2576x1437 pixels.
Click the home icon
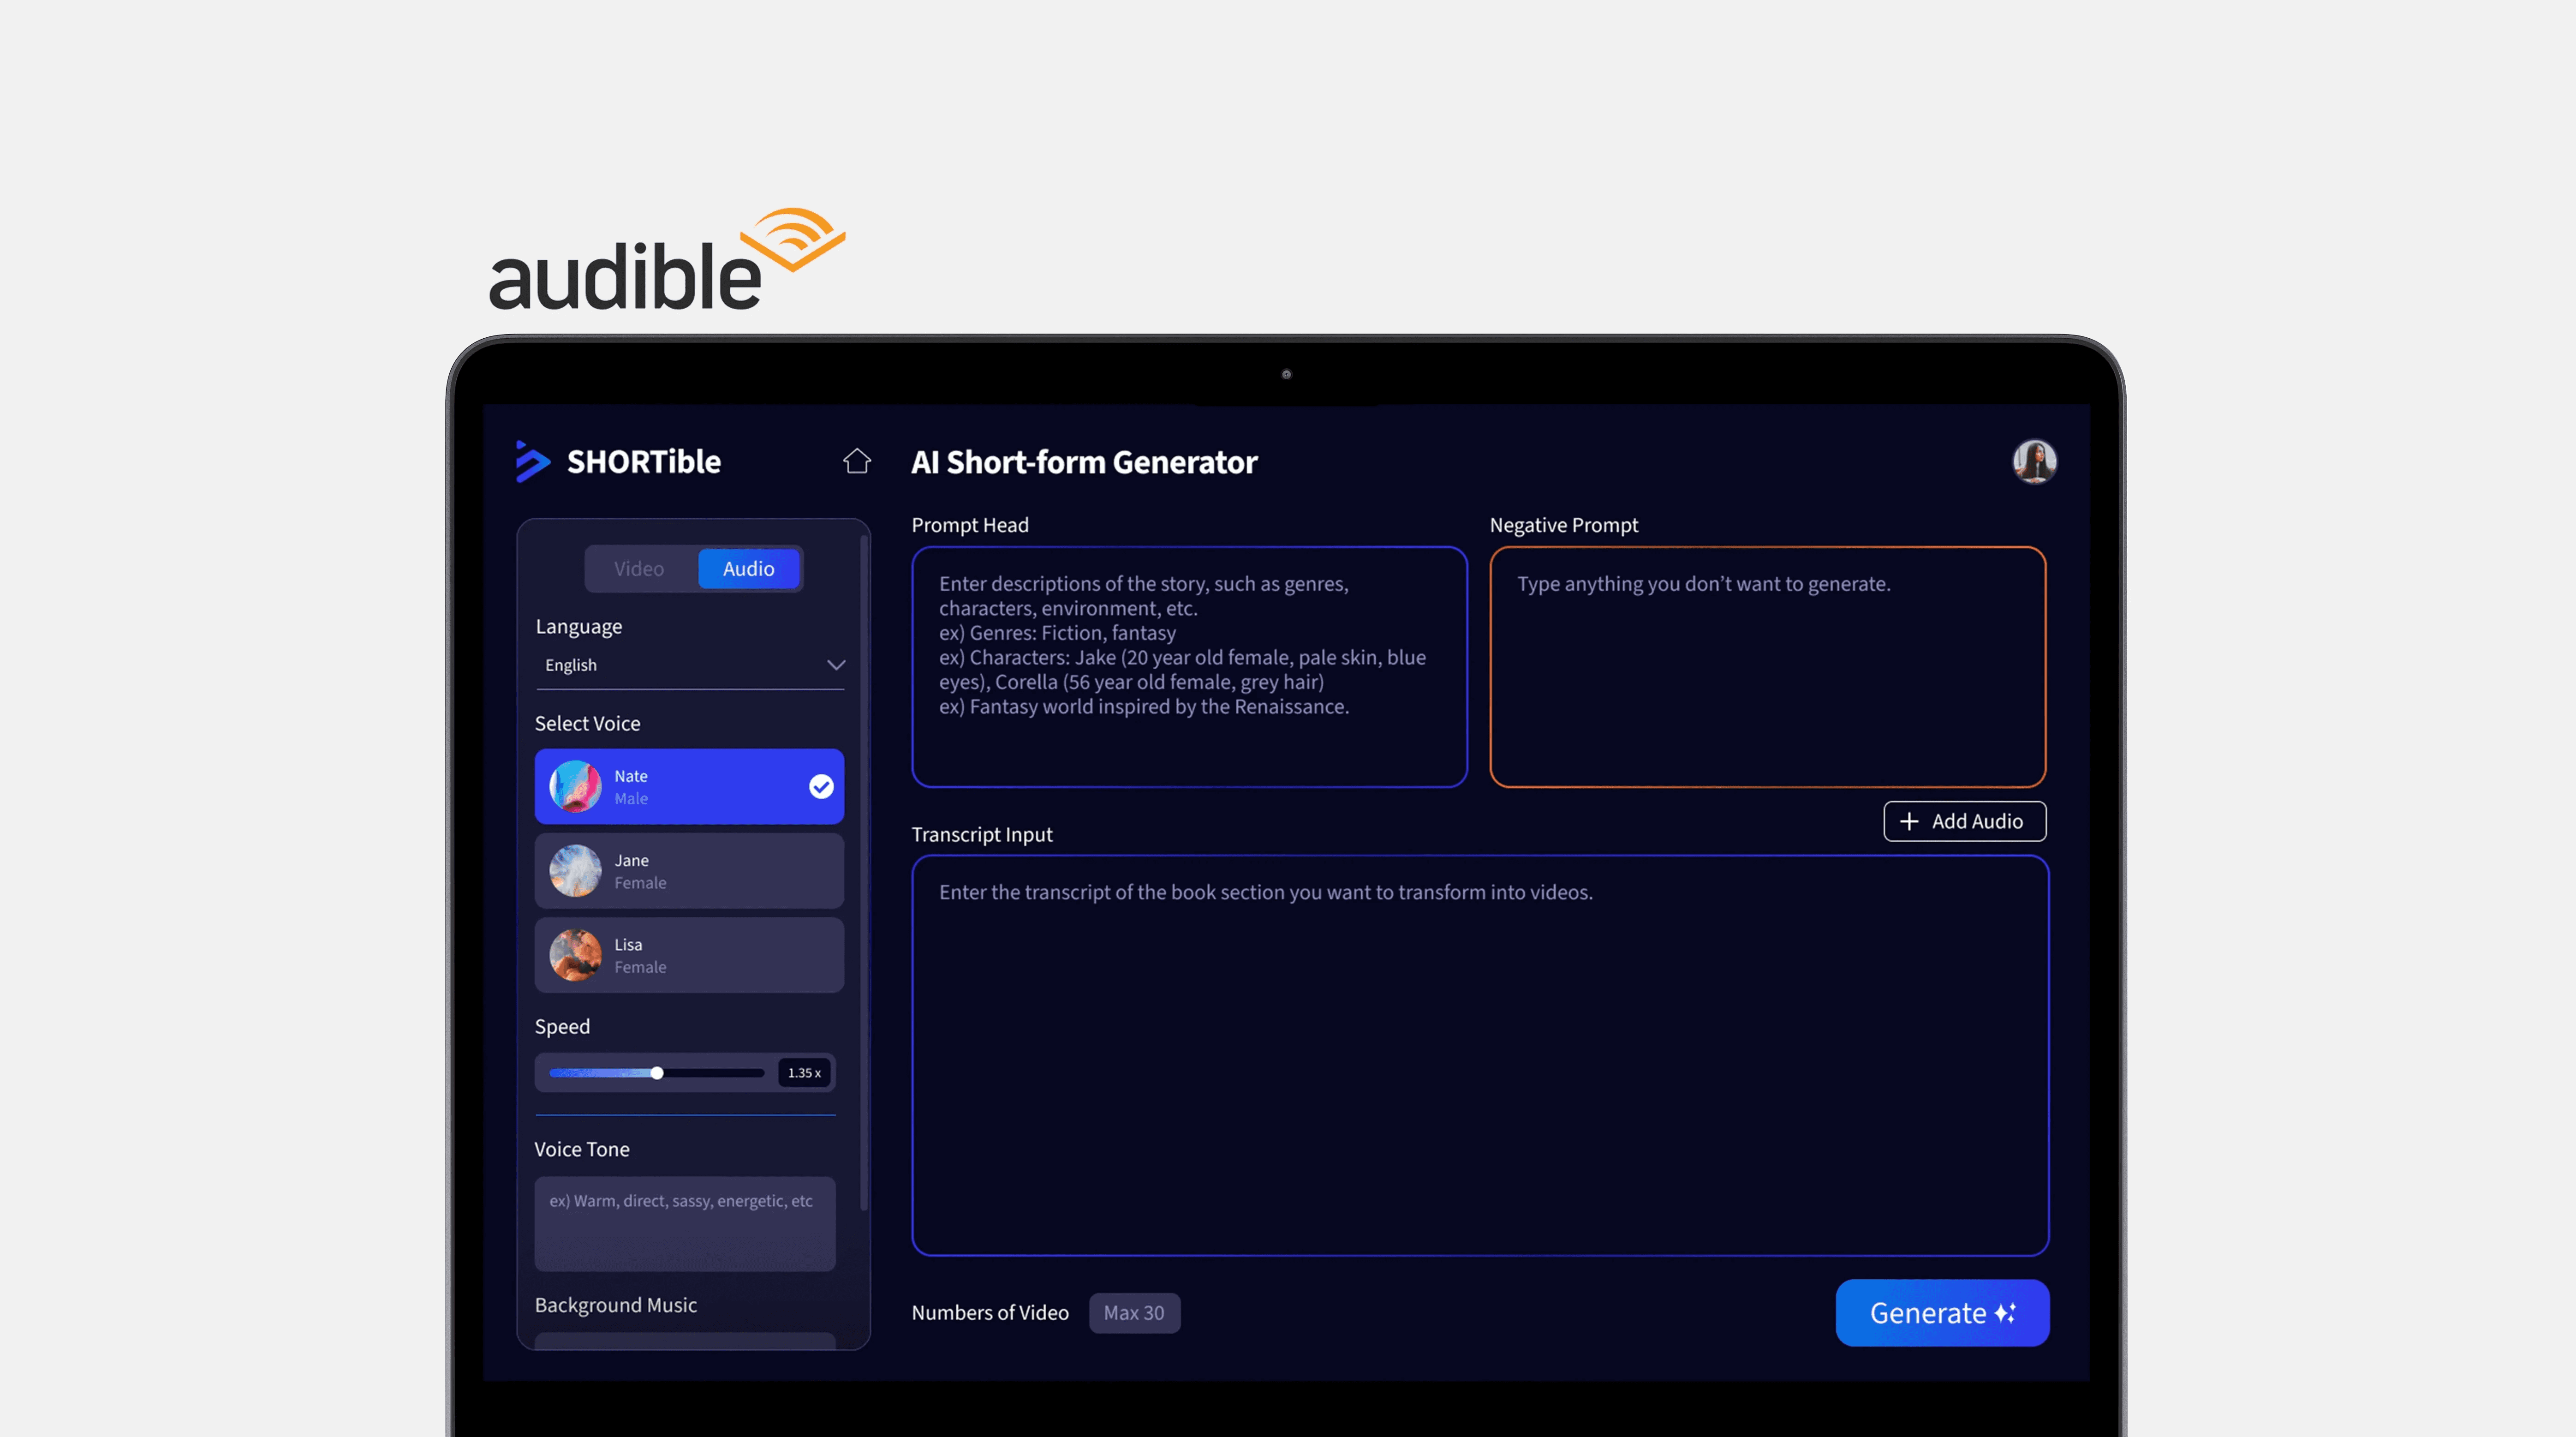tap(856, 461)
